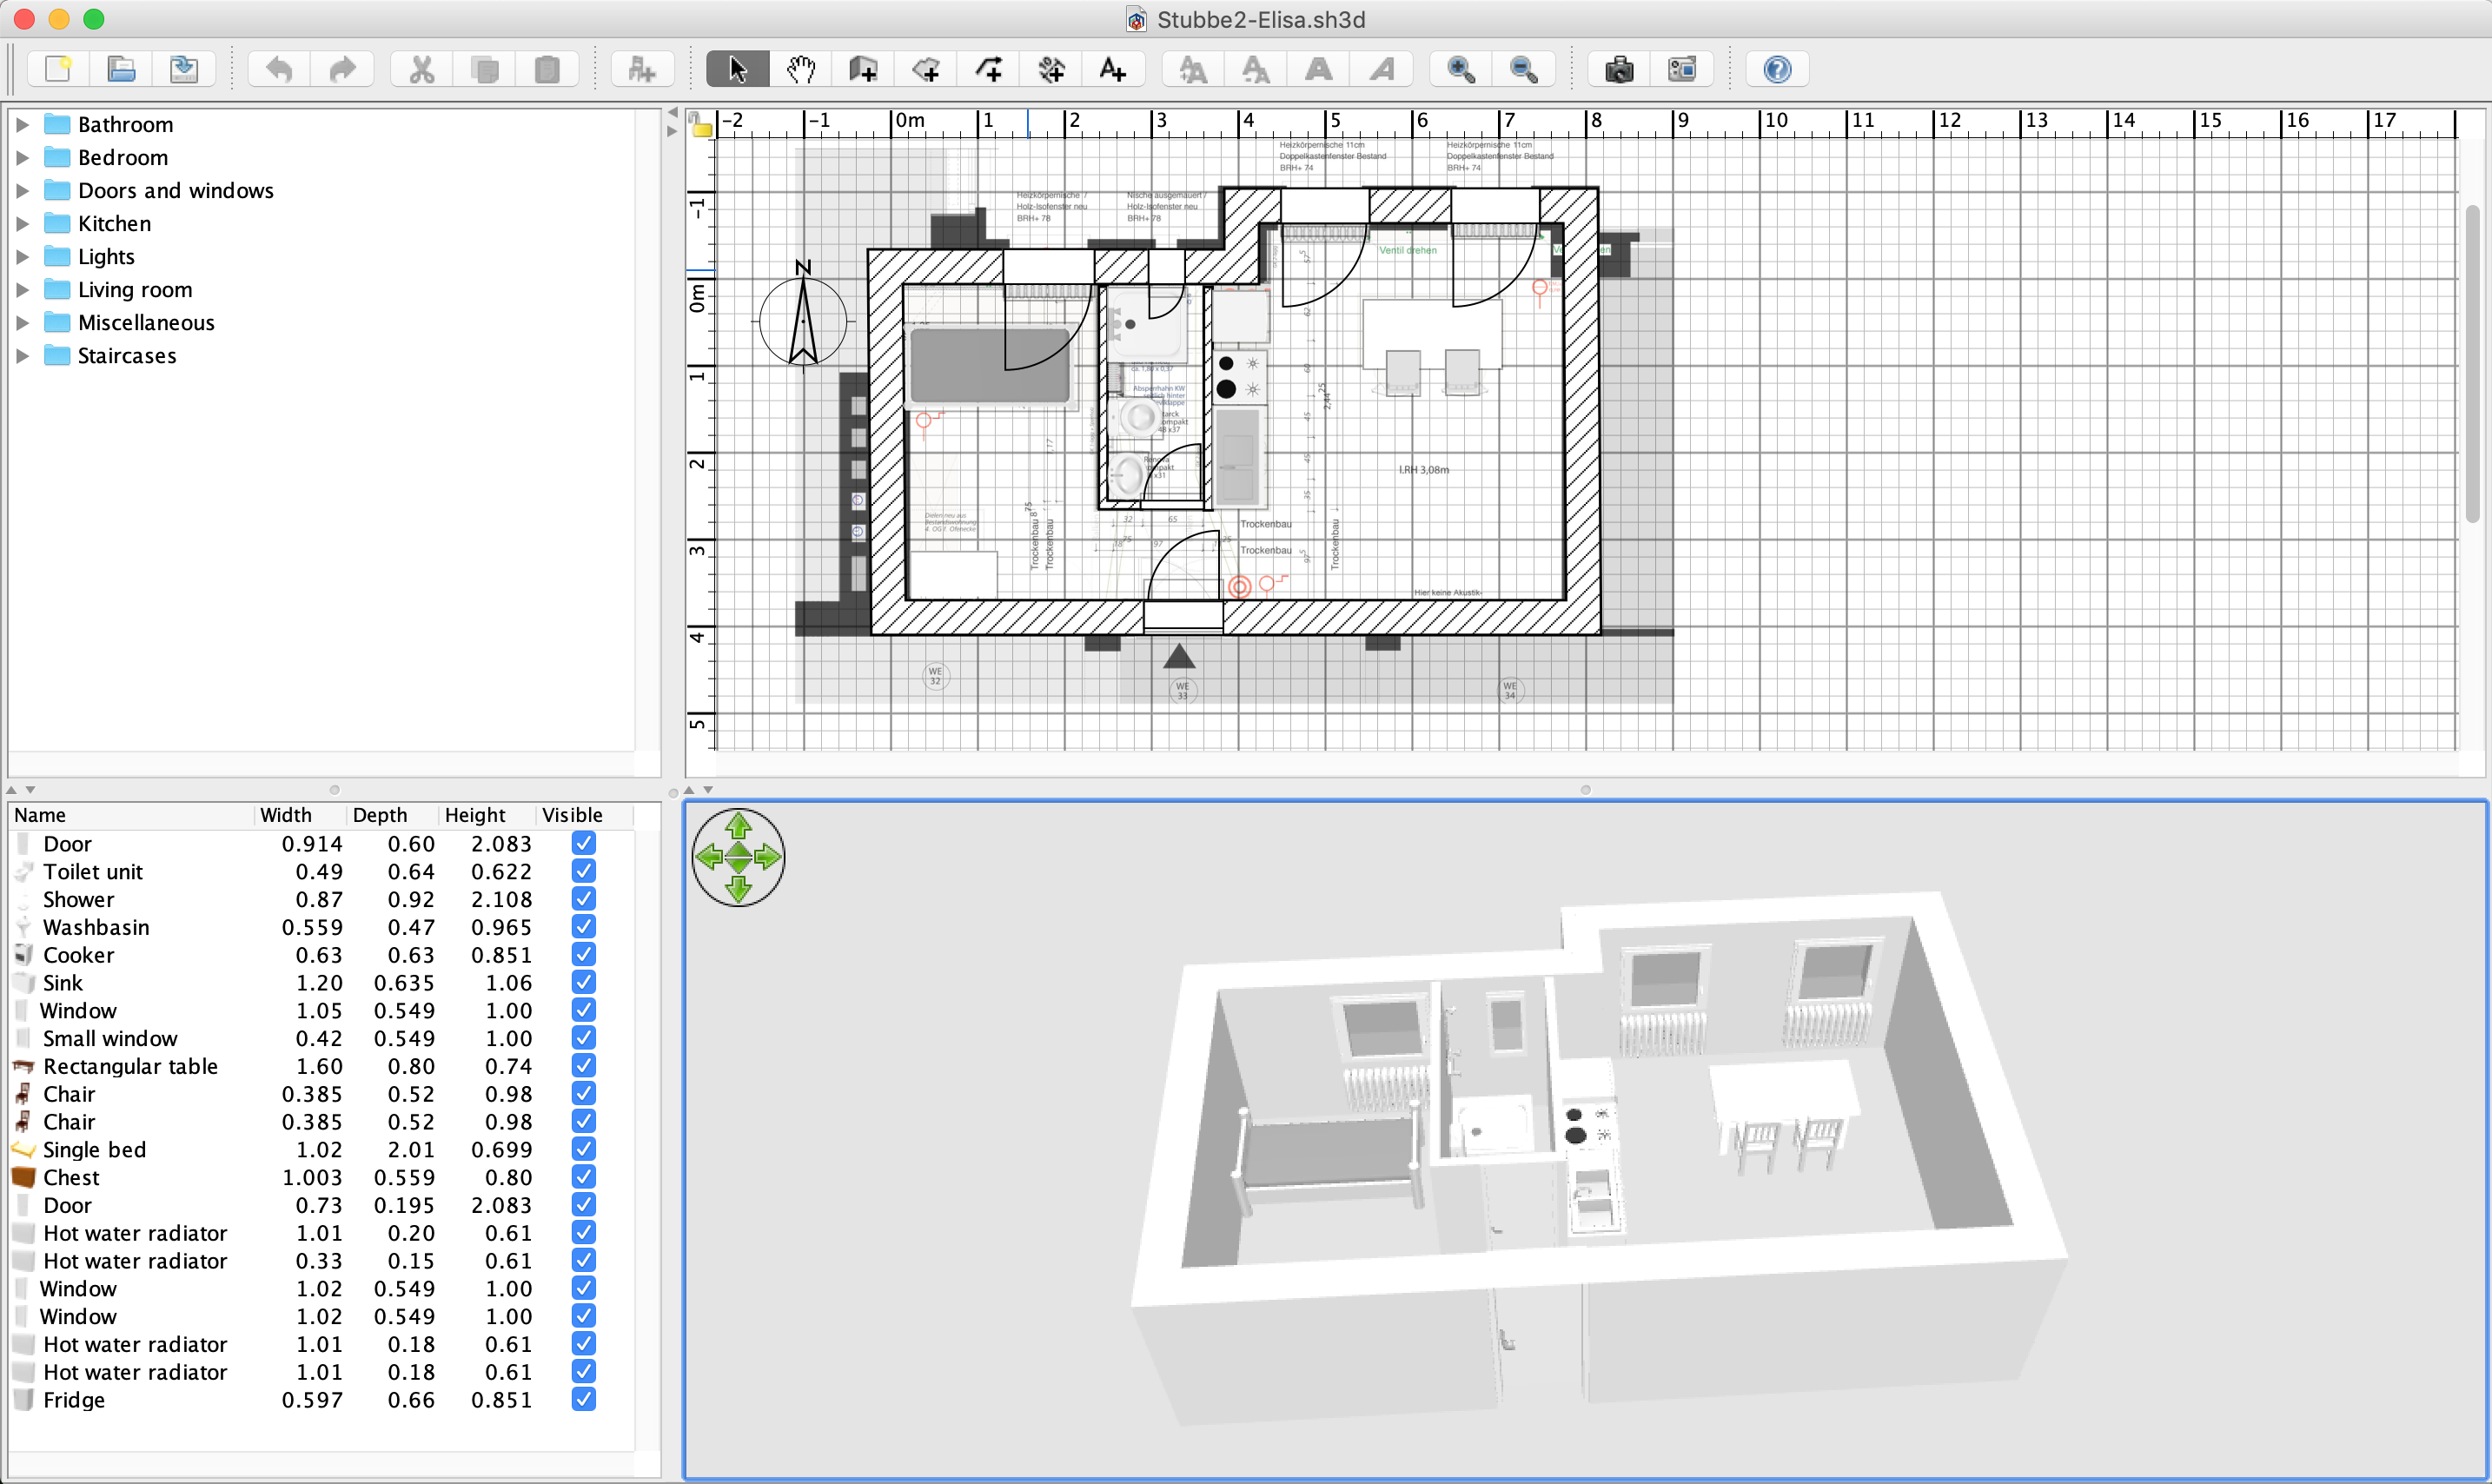Toggle visibility of the Single bed
Viewport: 2492px width, 1484px height.
point(584,1149)
